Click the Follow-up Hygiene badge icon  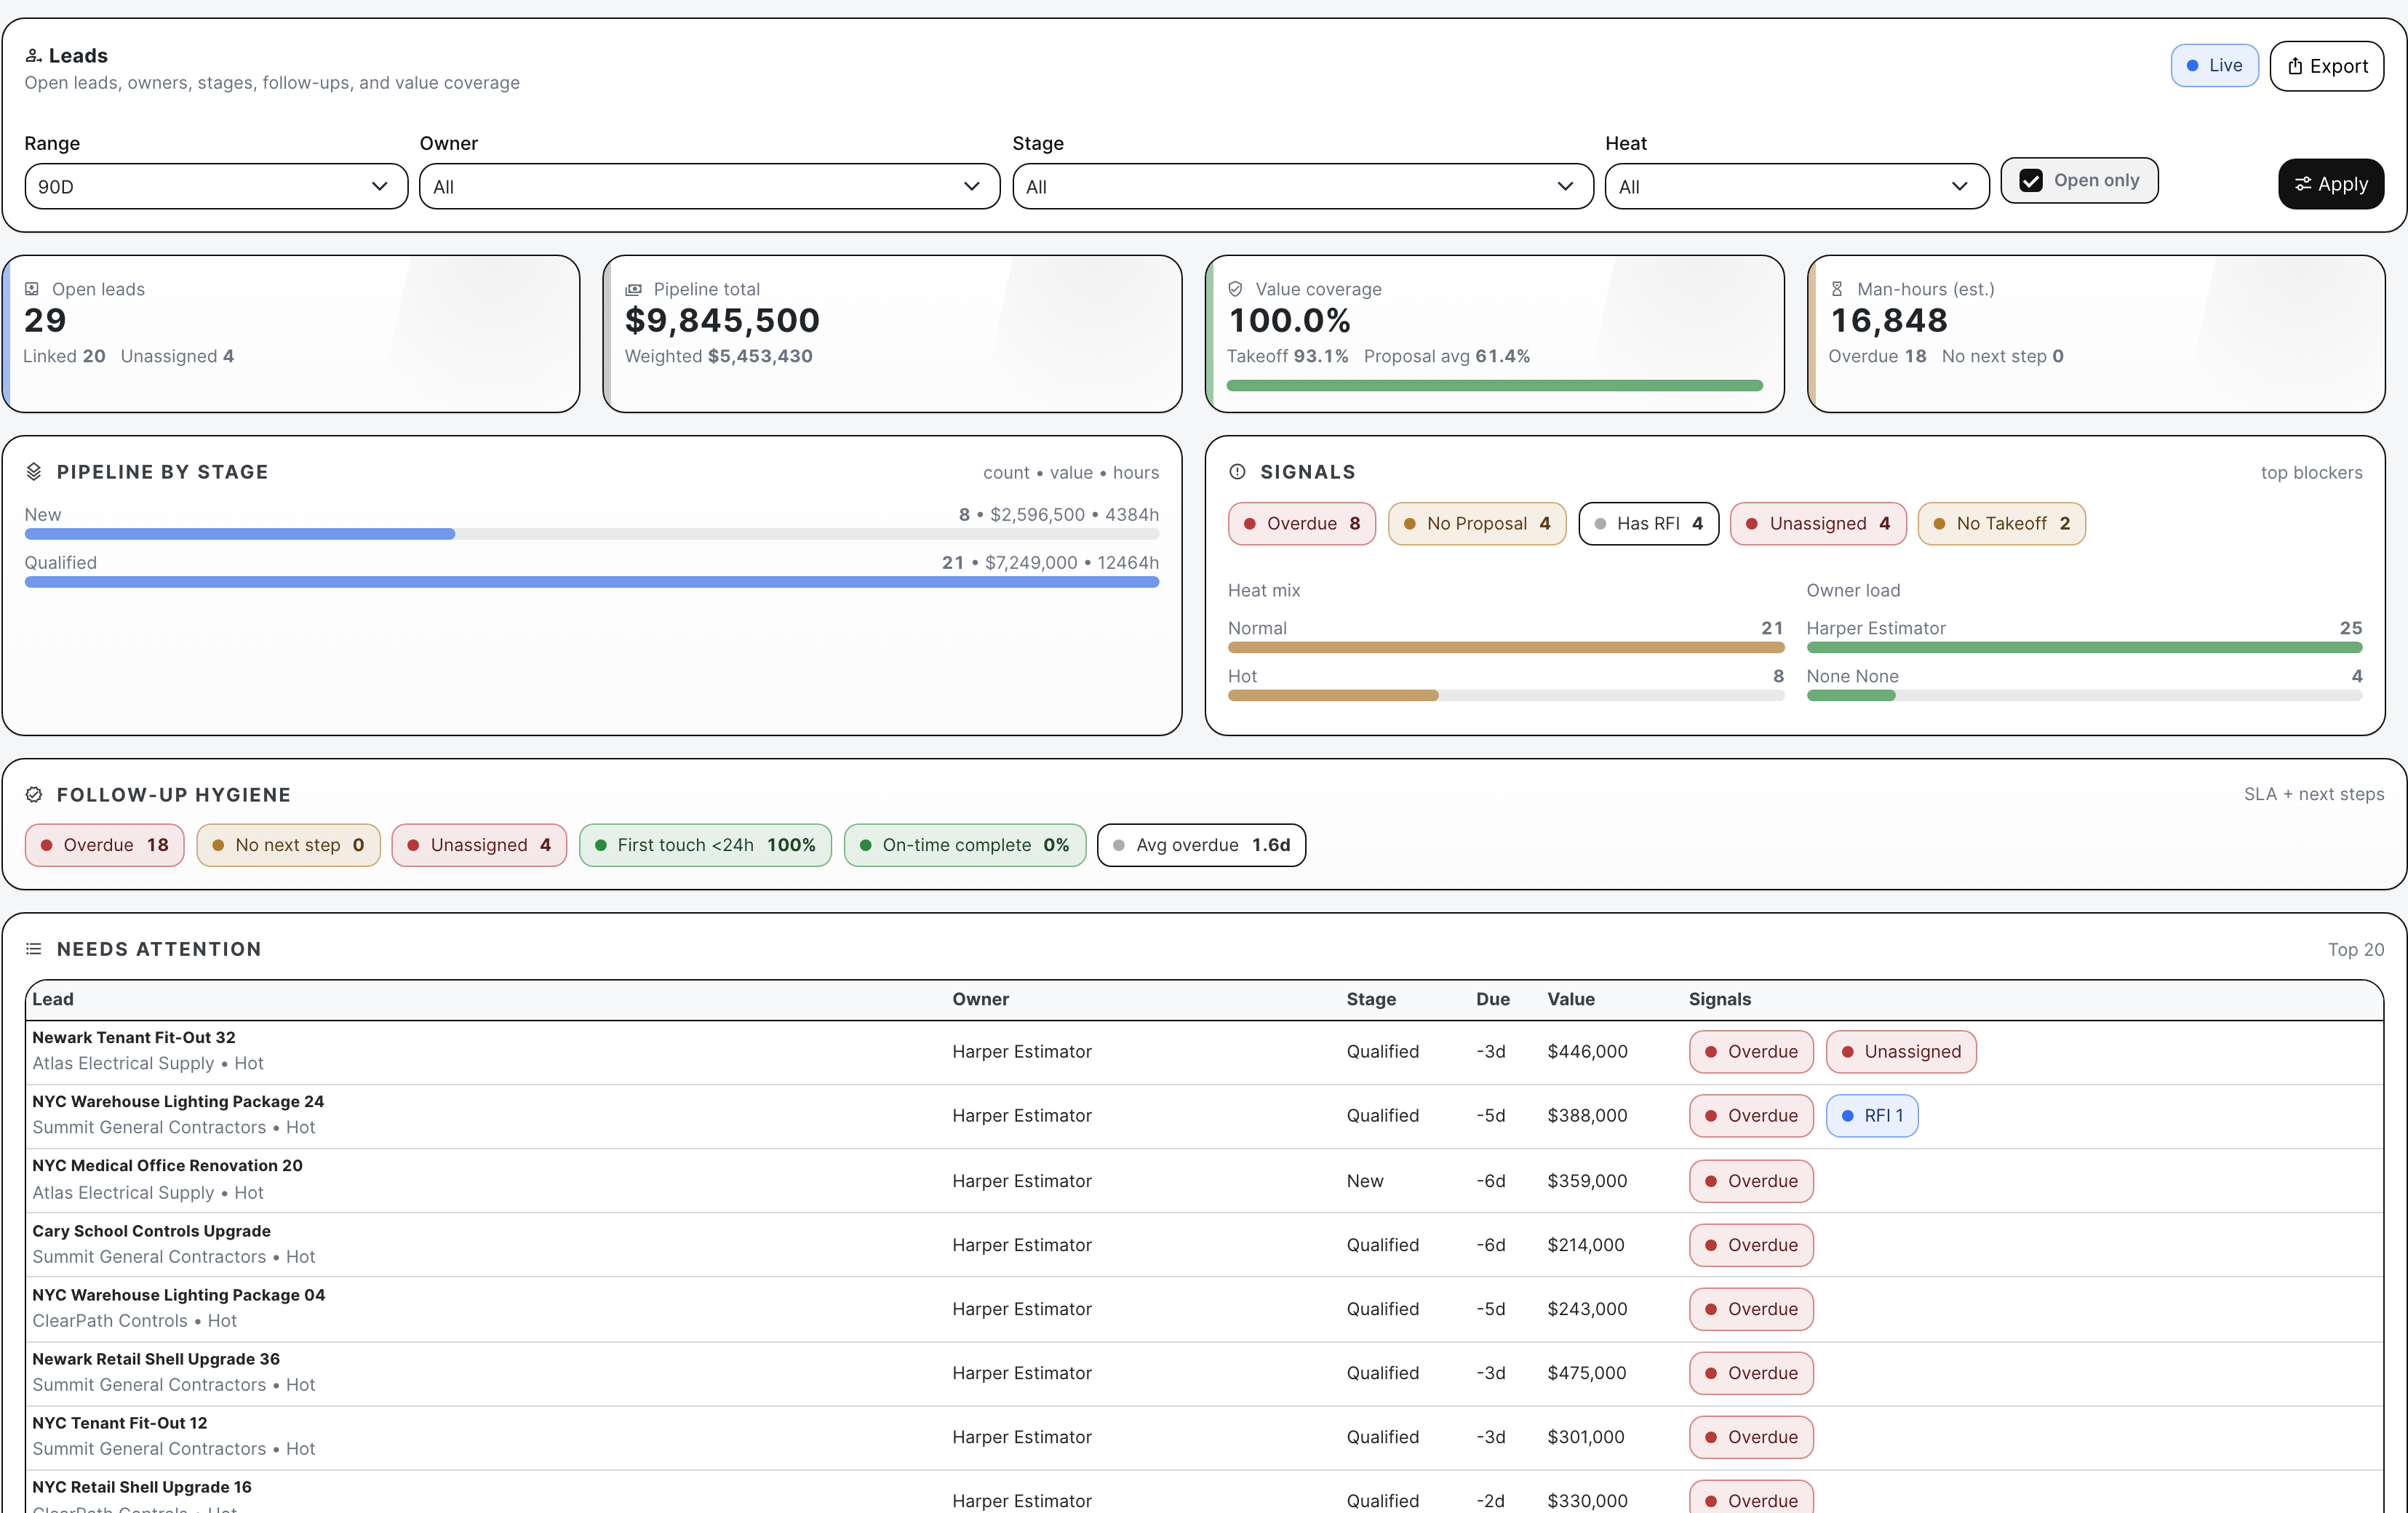click(x=34, y=795)
